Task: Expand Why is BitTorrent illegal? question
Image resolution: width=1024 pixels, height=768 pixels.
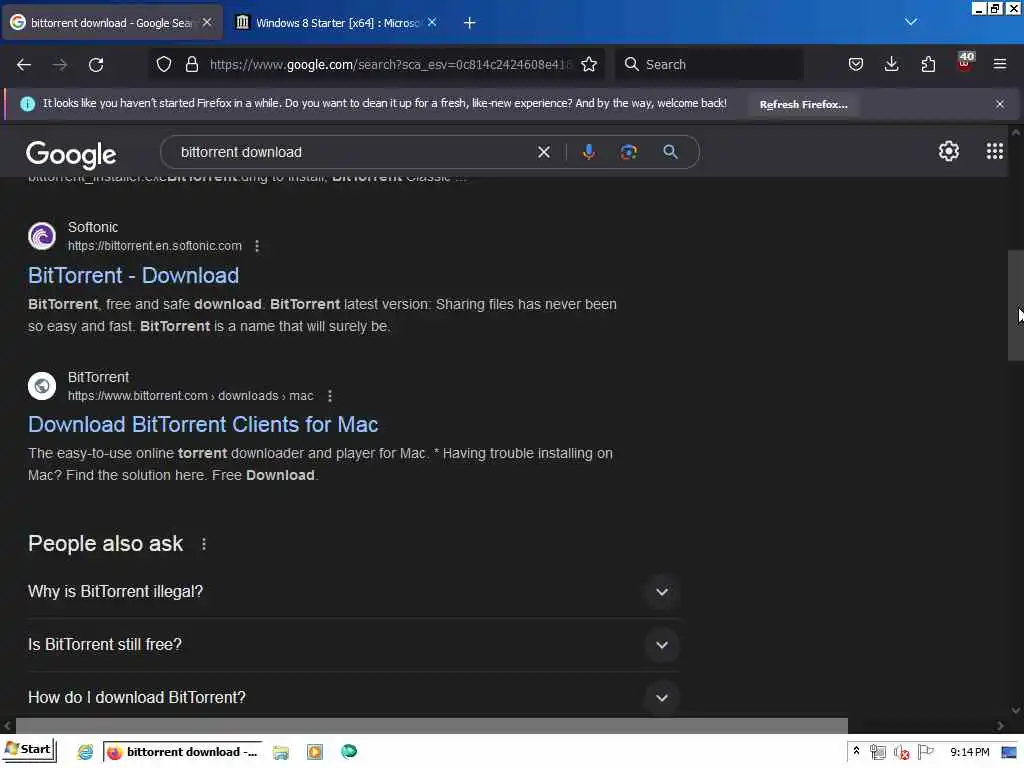Action: [353, 592]
